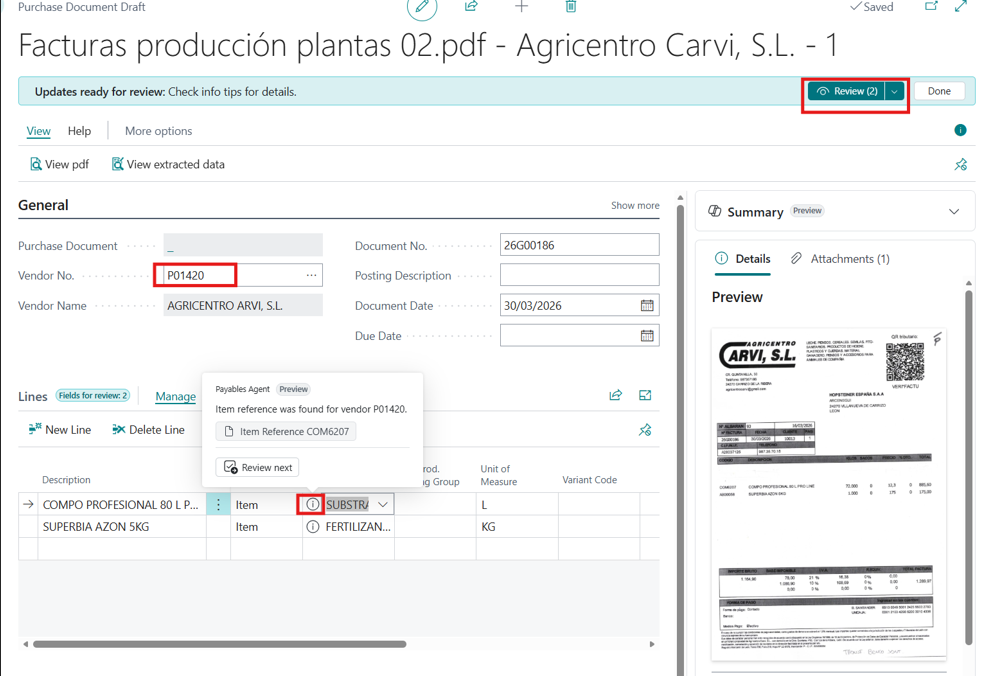Click info tip icon on SUPERBIA AZON row
This screenshot has width=982, height=676.
tap(312, 527)
